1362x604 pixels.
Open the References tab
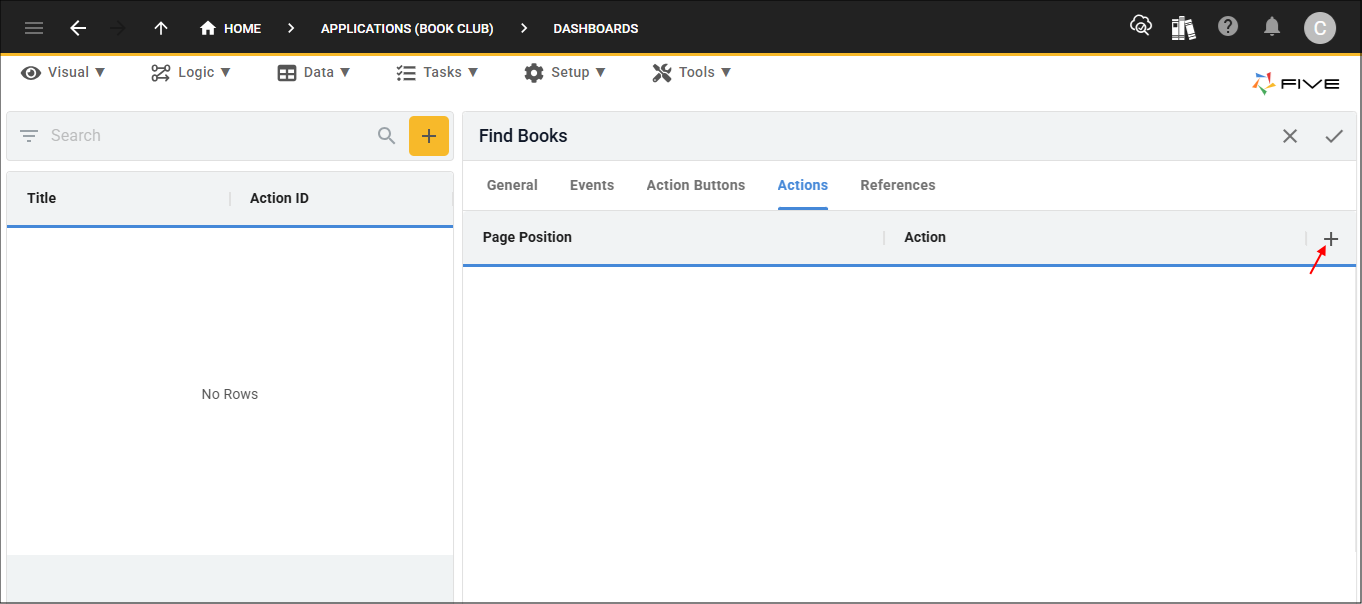tap(897, 185)
